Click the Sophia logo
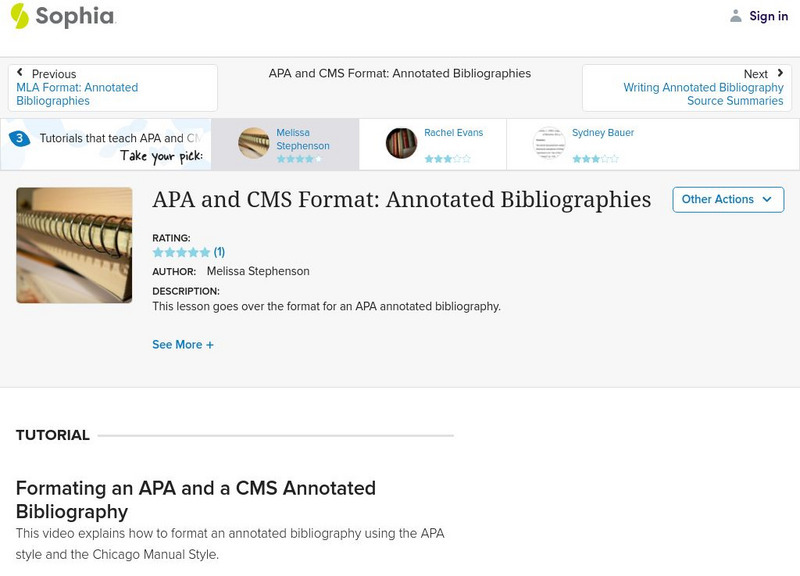The height and width of the screenshot is (576, 800). 65,16
